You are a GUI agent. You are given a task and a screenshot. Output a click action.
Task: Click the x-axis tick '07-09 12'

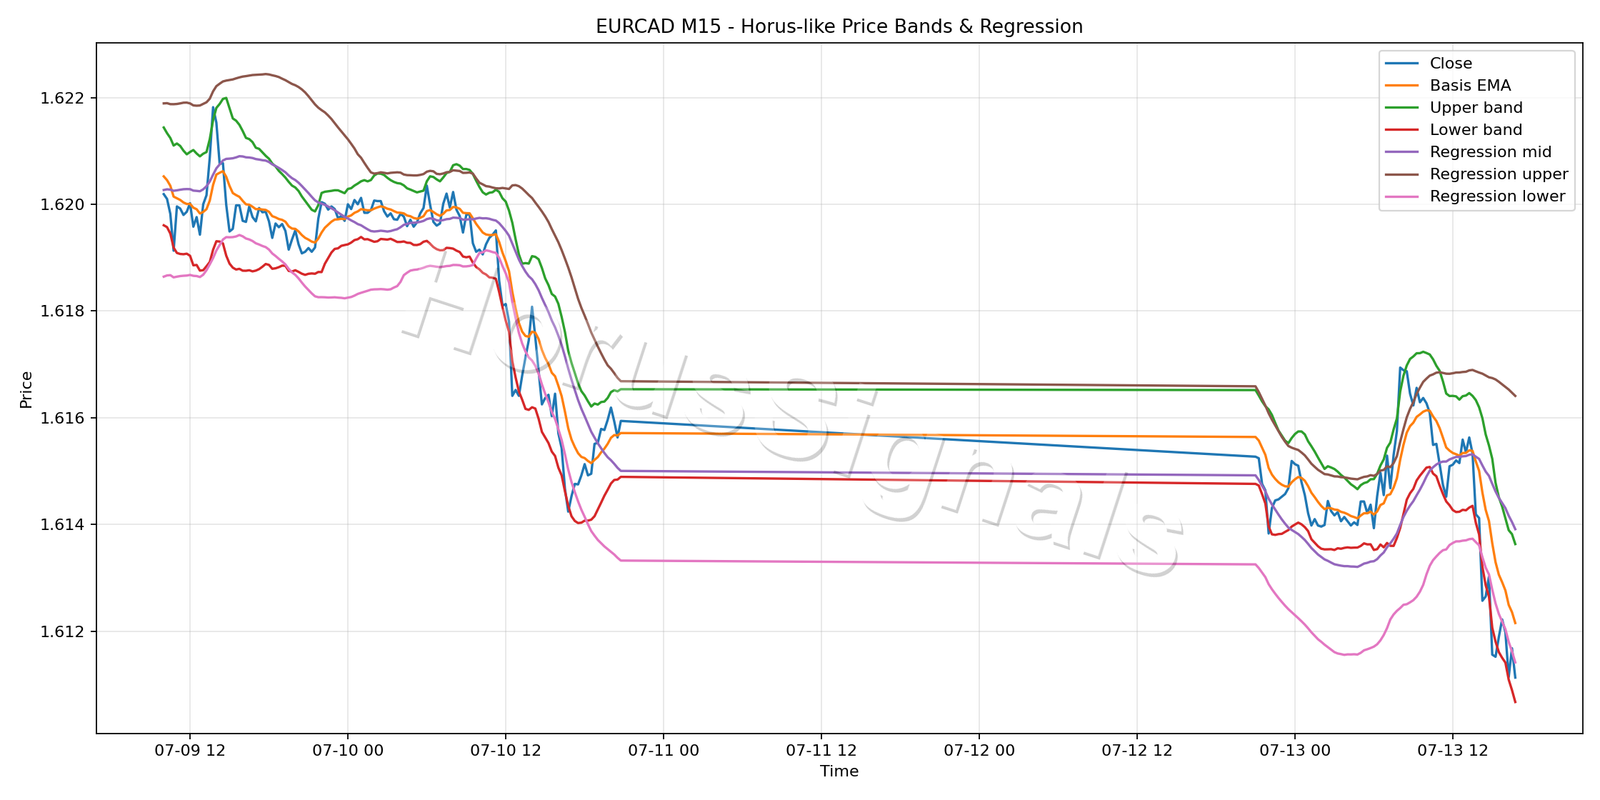190,750
